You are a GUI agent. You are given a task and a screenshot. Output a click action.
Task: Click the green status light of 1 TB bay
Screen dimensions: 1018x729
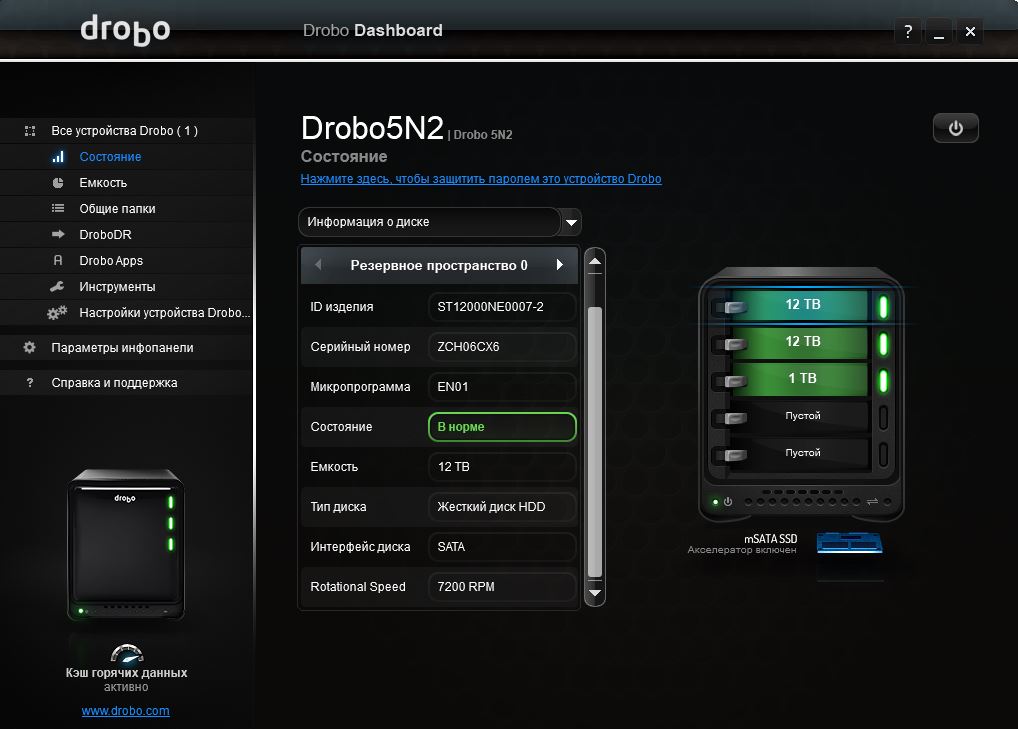[x=883, y=381]
